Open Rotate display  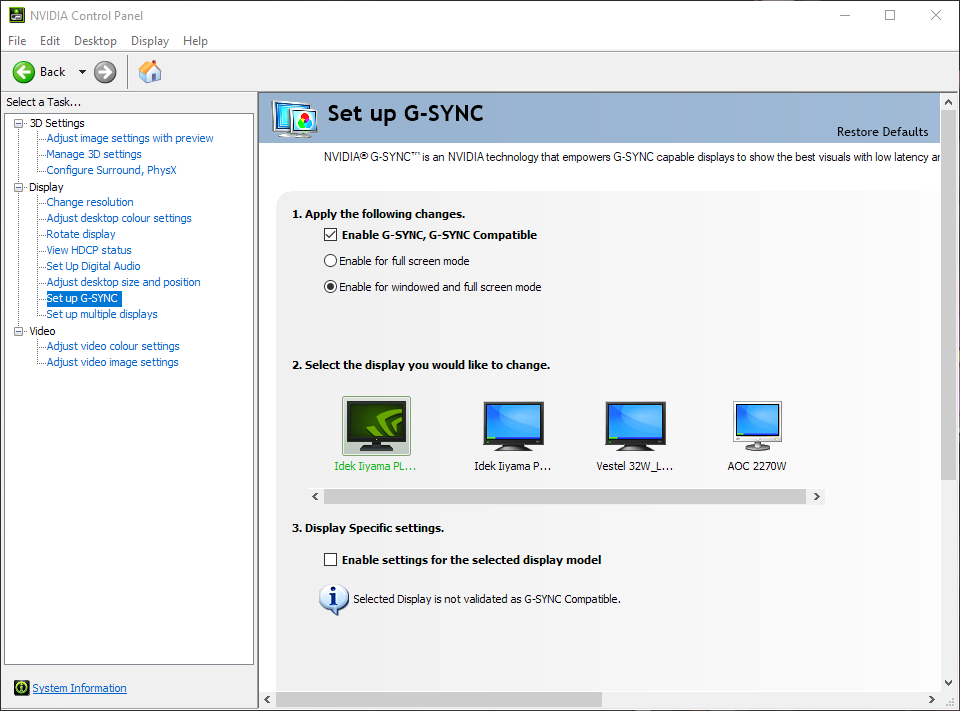click(81, 234)
